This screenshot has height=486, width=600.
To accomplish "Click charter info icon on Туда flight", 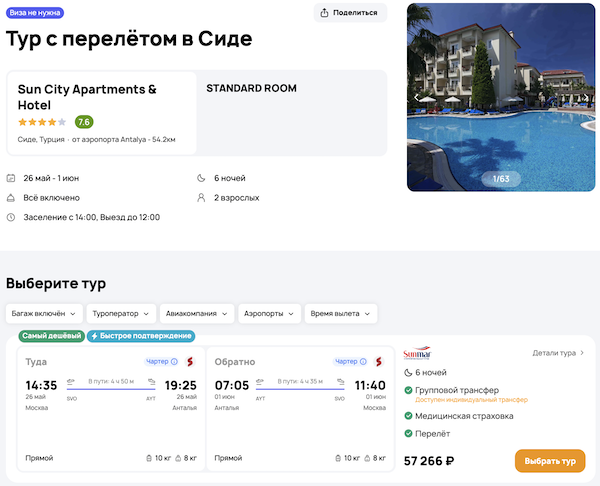I will 174,361.
